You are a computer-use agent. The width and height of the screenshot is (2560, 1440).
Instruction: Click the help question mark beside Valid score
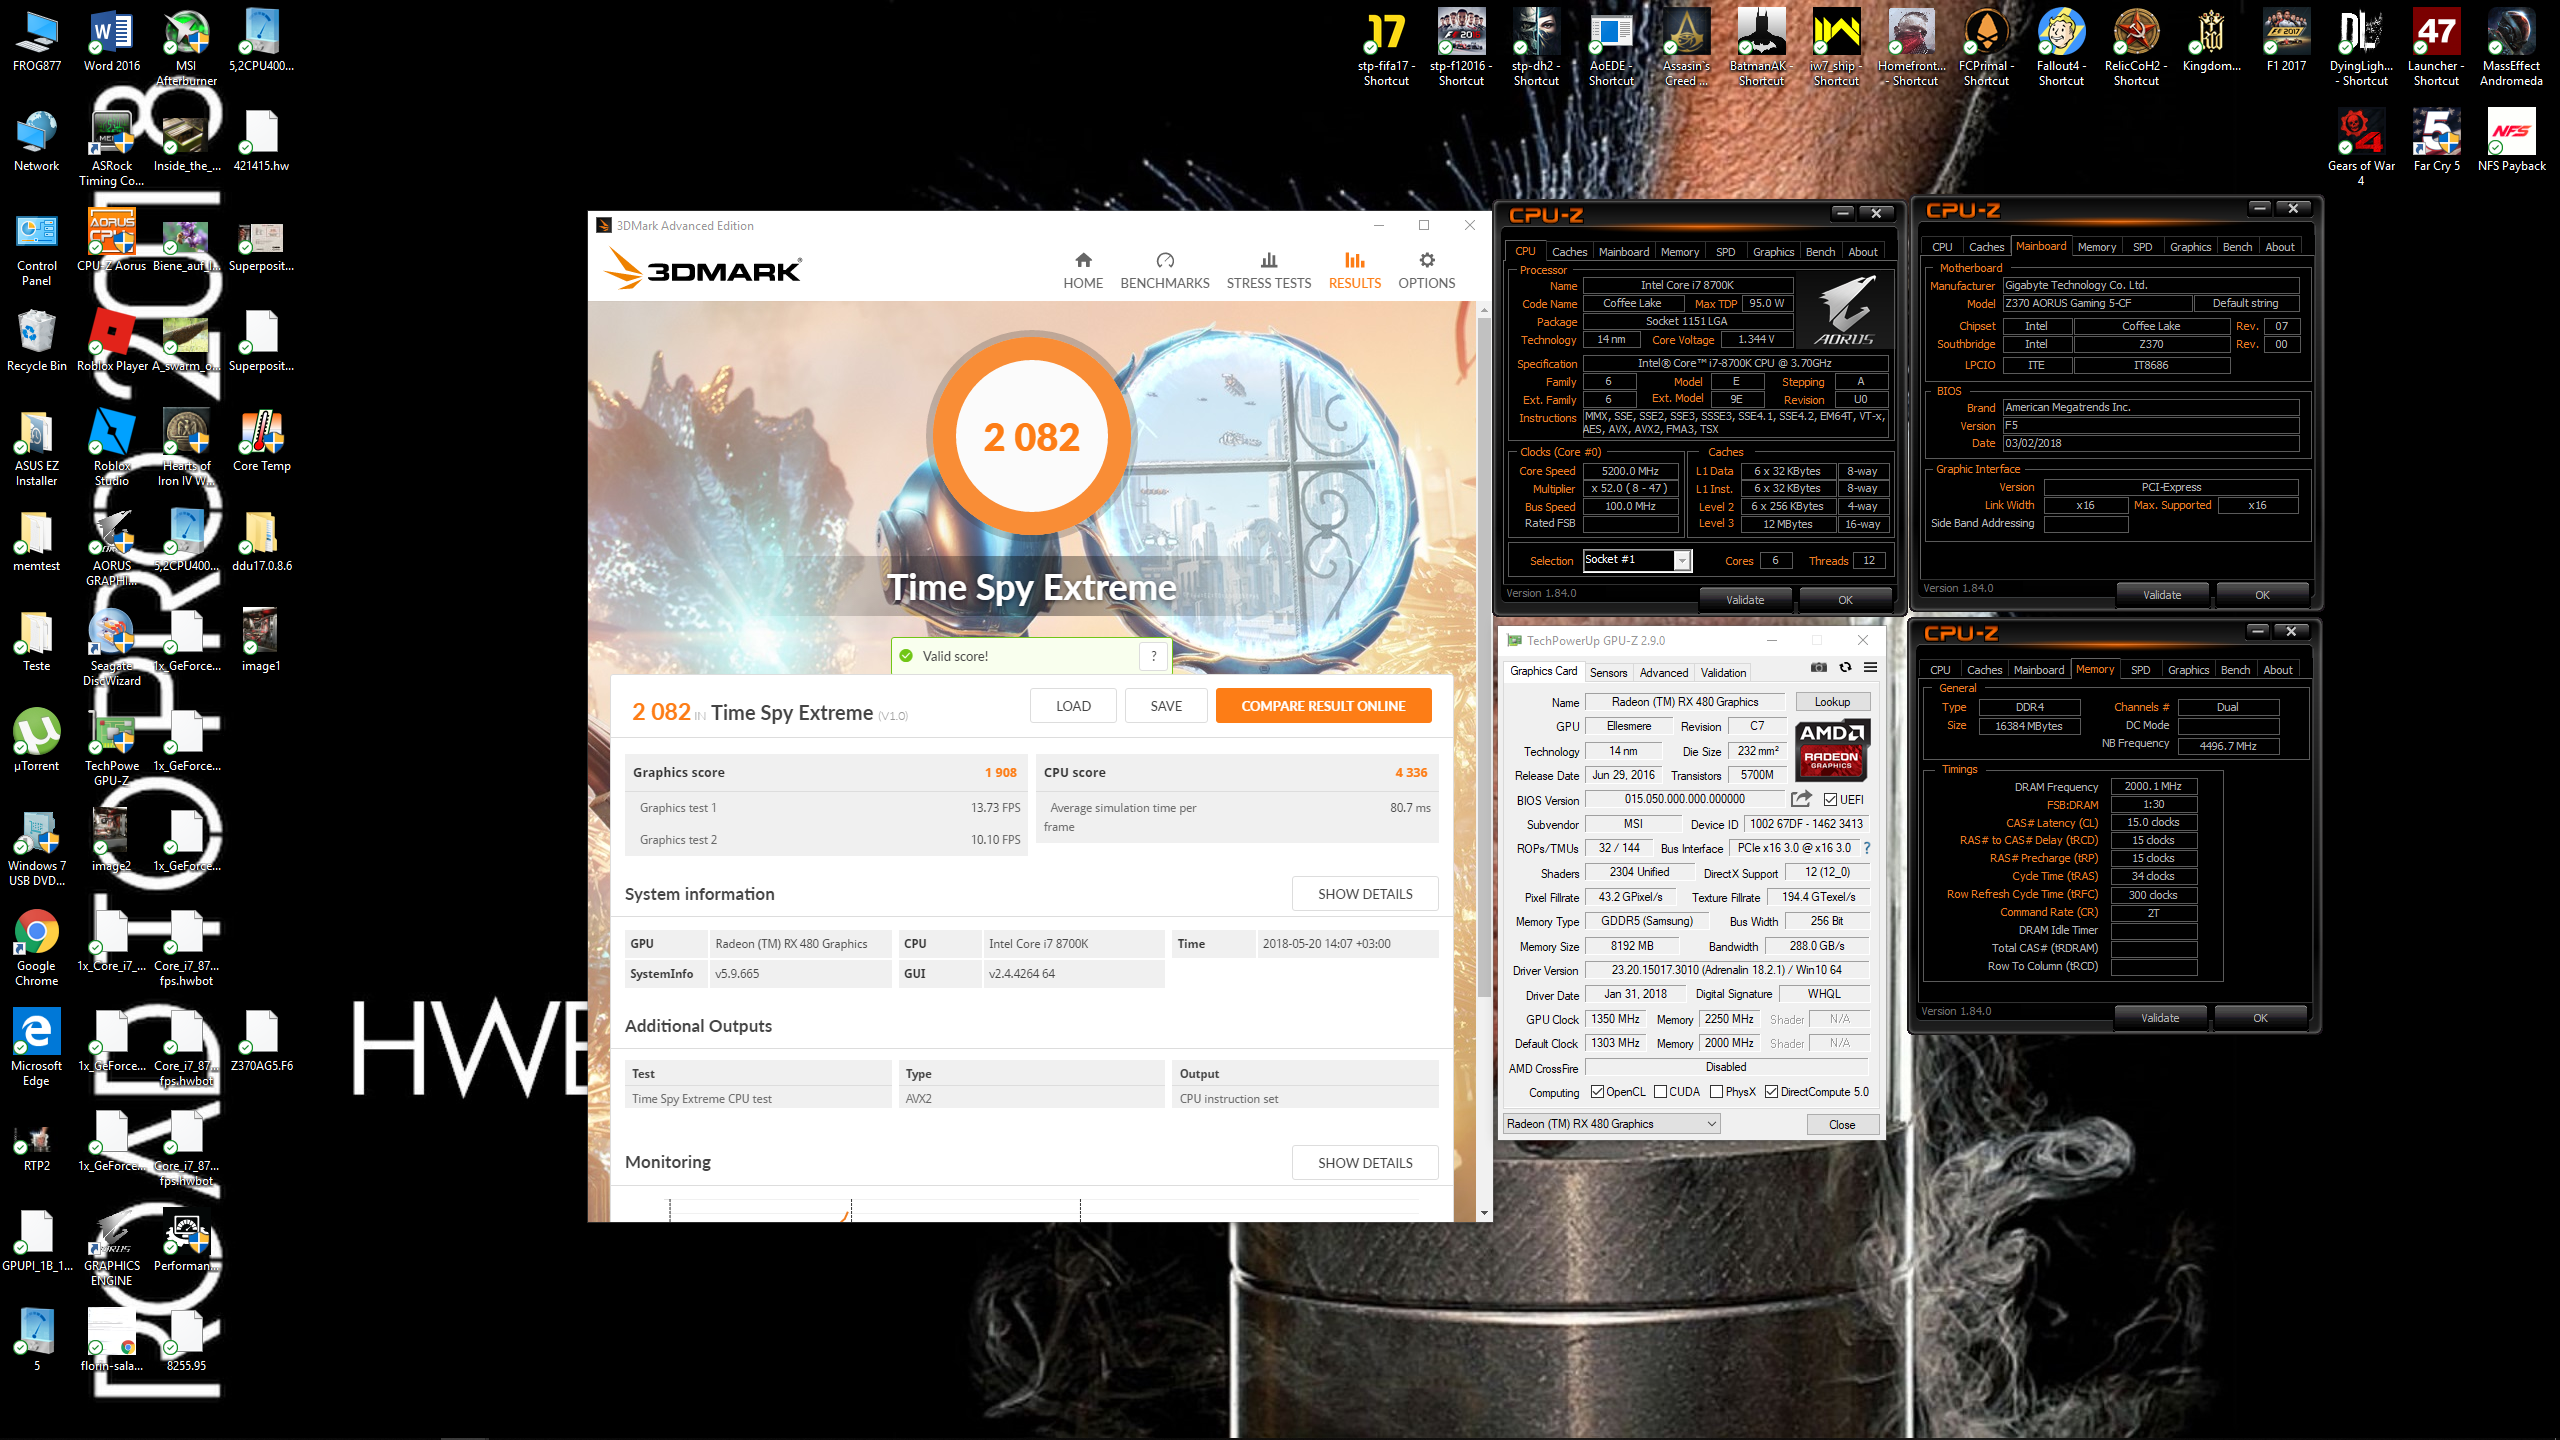[x=1153, y=656]
